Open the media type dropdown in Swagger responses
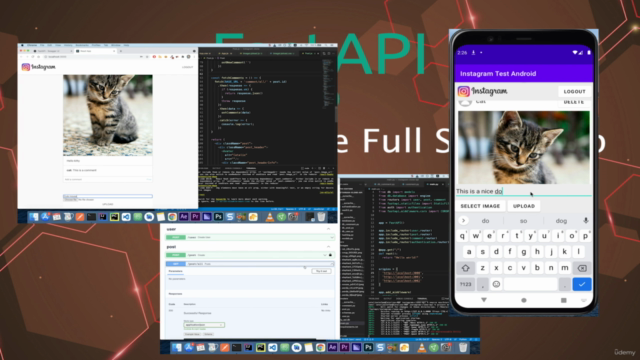 pos(204,325)
